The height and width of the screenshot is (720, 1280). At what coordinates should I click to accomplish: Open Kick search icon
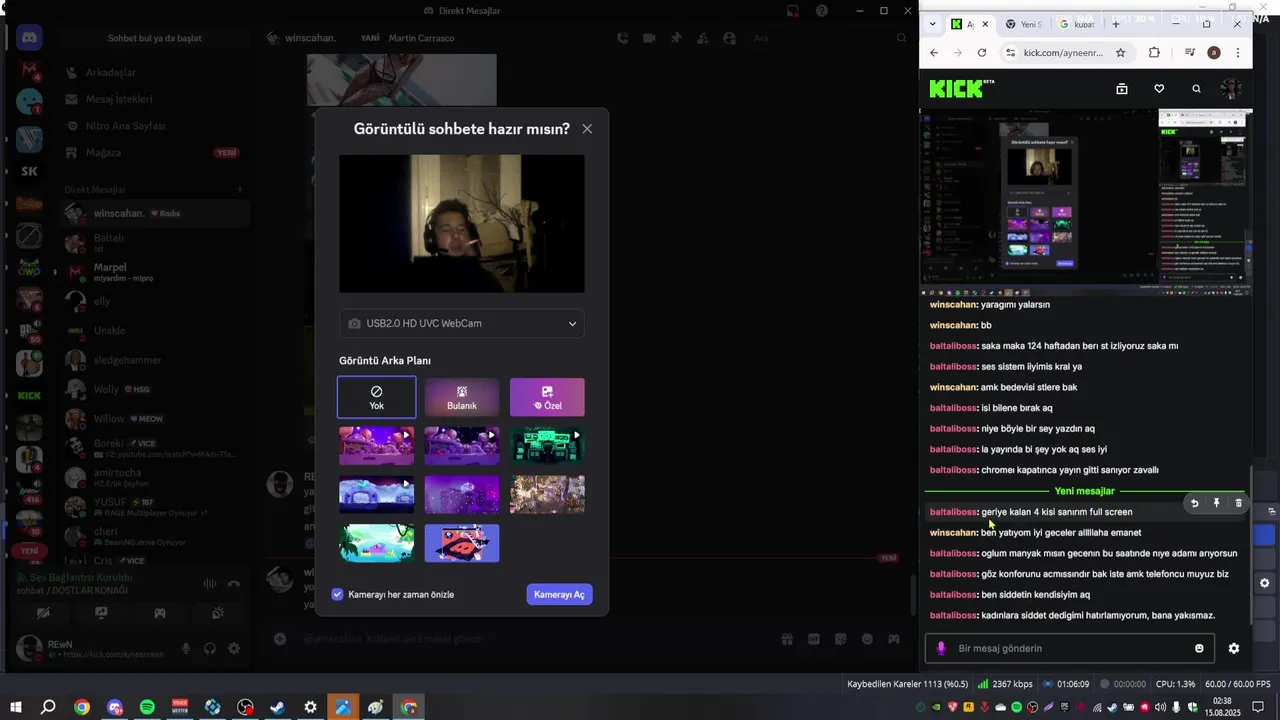point(1196,89)
